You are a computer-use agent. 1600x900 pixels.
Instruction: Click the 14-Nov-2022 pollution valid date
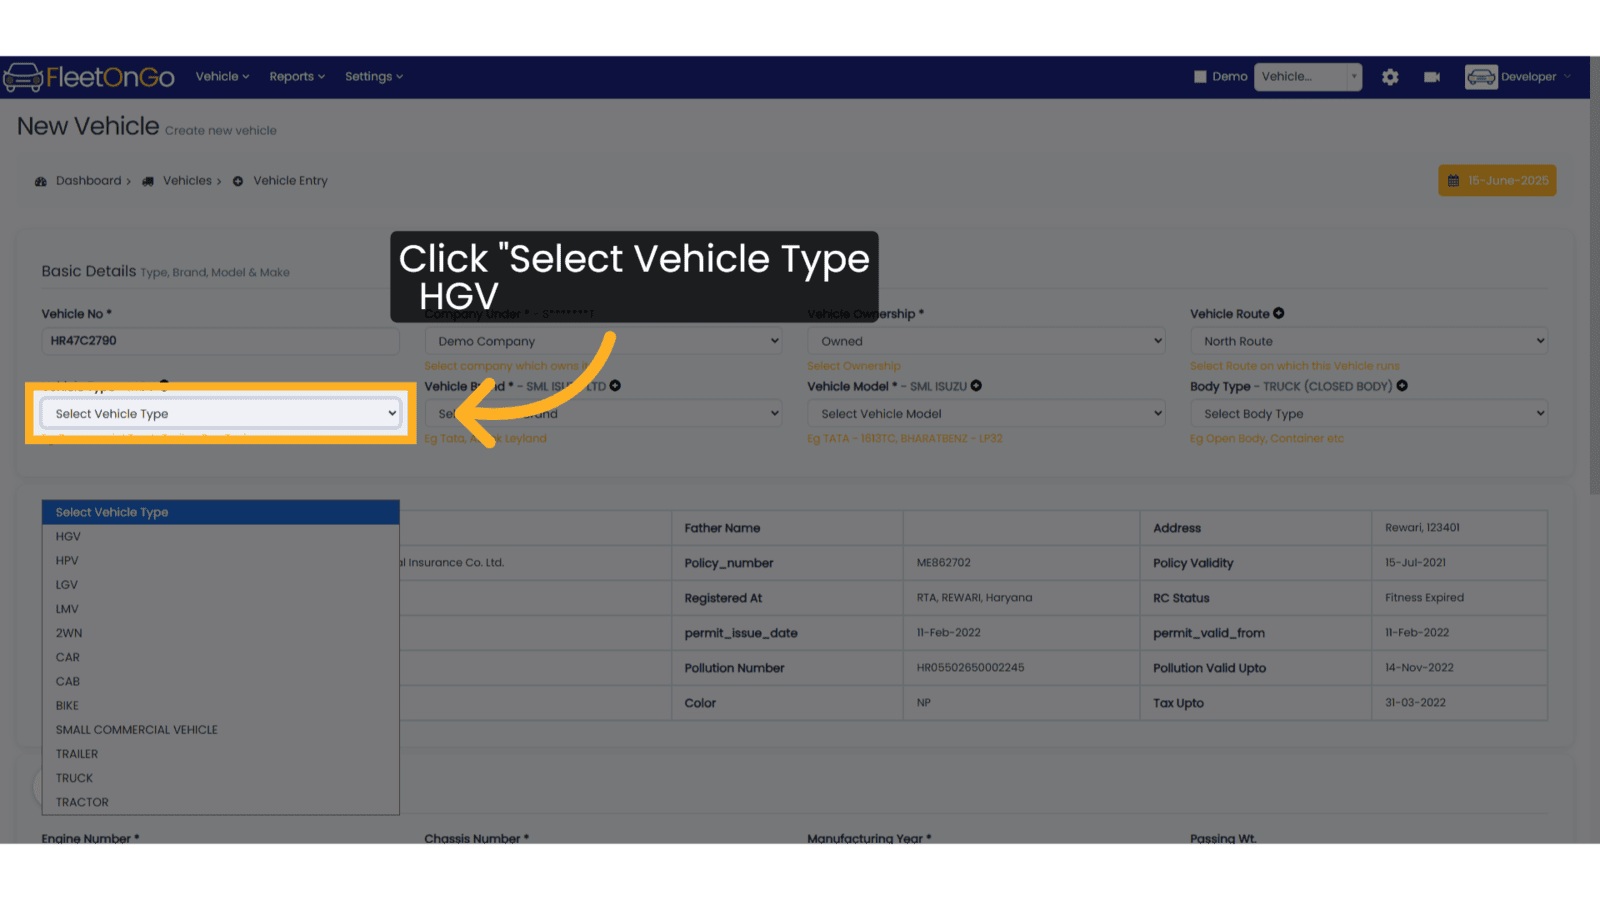point(1419,668)
